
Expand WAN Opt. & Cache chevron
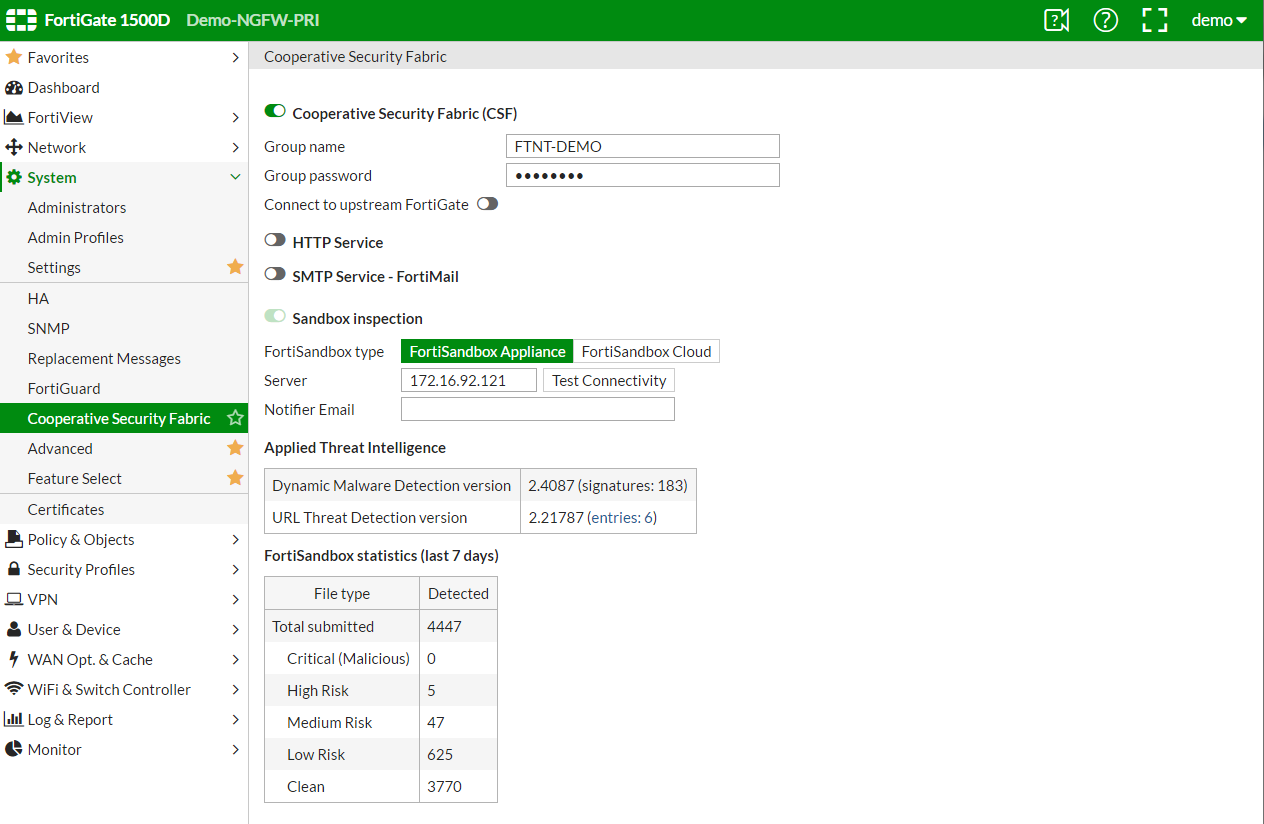[235, 660]
